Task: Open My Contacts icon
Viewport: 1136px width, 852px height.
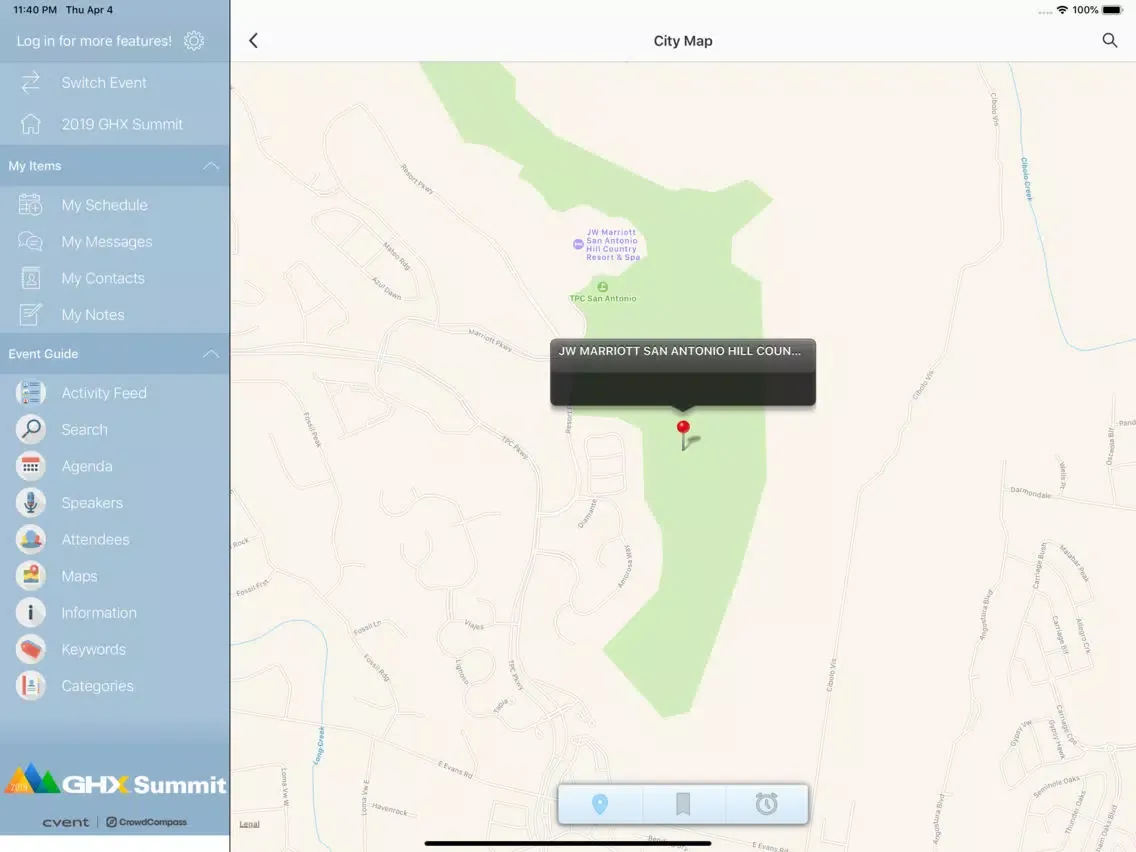Action: [x=30, y=278]
